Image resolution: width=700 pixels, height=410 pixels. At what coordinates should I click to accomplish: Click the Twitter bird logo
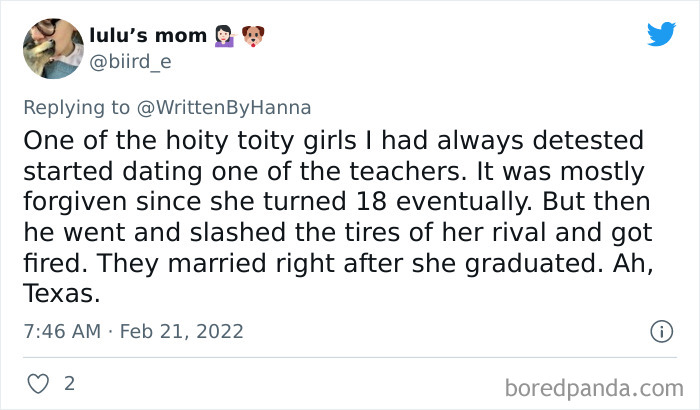661,35
